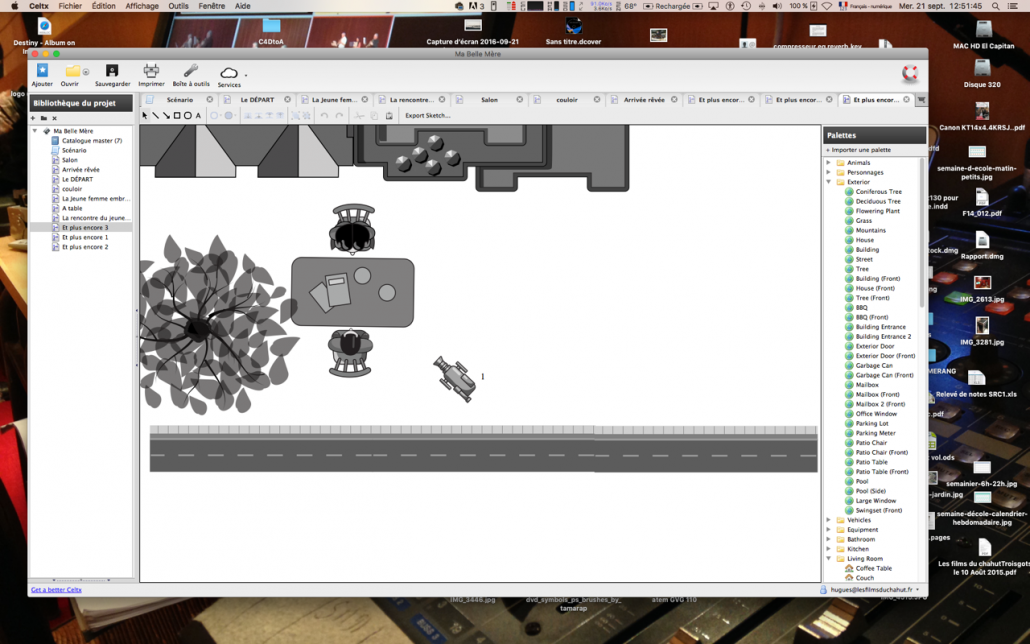Expand the Equipment palette folder
Viewport: 1030px width, 644px height.
(828, 530)
